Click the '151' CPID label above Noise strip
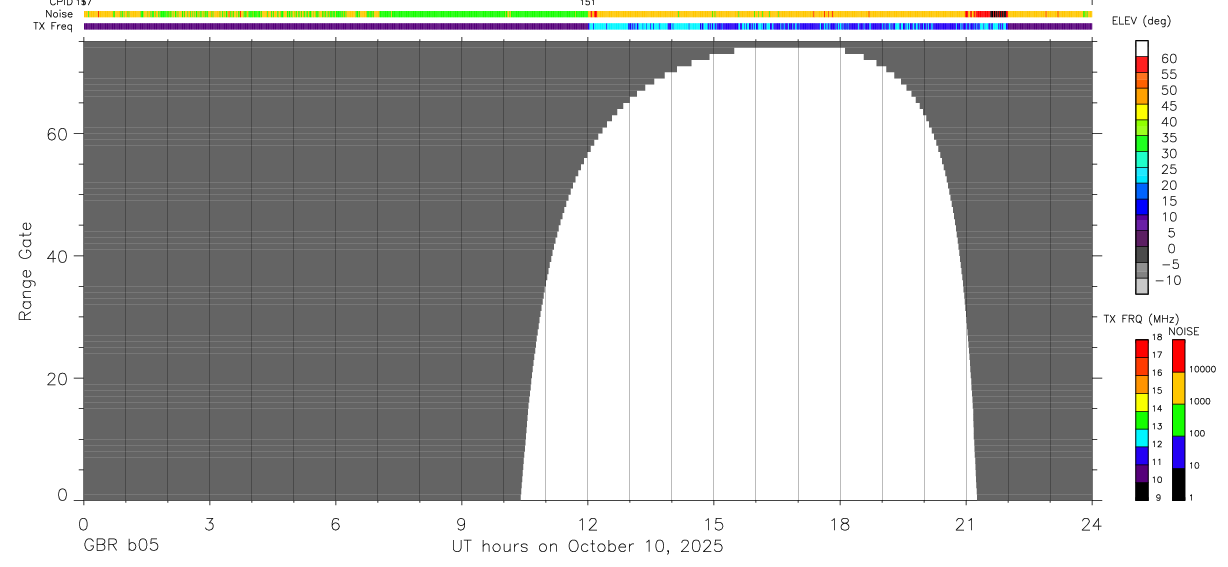 tap(588, 3)
